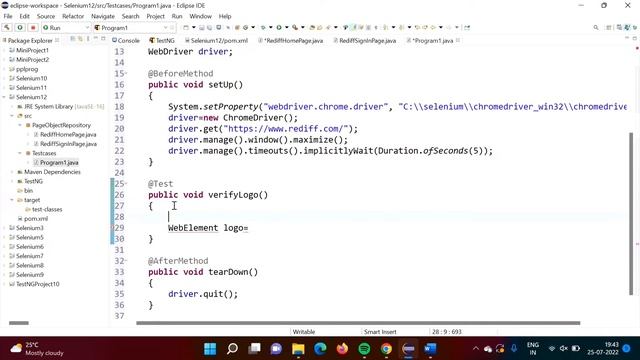Open the Package Explorer view menu (three dots)
Image resolution: width=640 pixels, height=360 pixels.
(88, 39)
